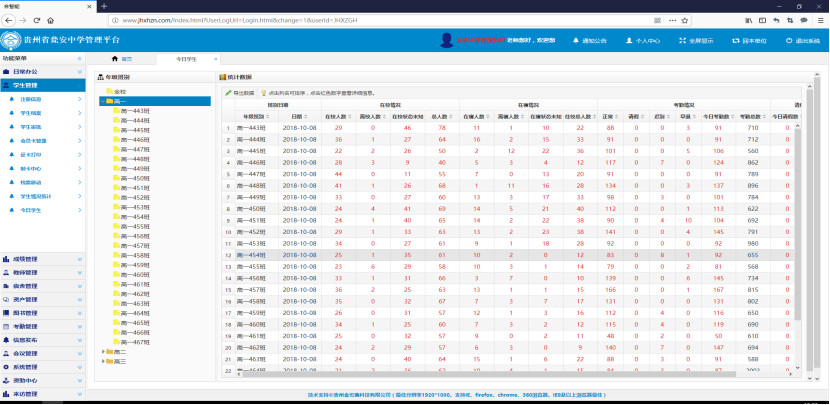Expand 会议管理 section in sidebar
Viewport: 830px width, 405px height.
[x=42, y=354]
